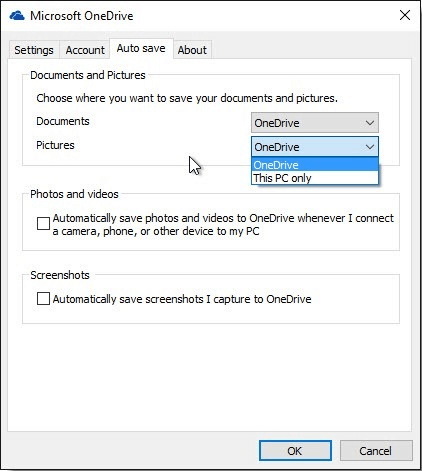Switch to the Settings tab
This screenshot has width=422, height=471.
pos(34,50)
